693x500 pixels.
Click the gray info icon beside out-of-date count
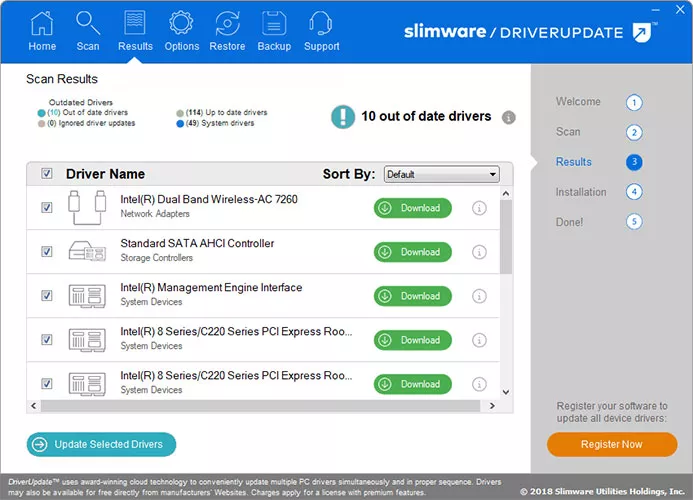[509, 117]
